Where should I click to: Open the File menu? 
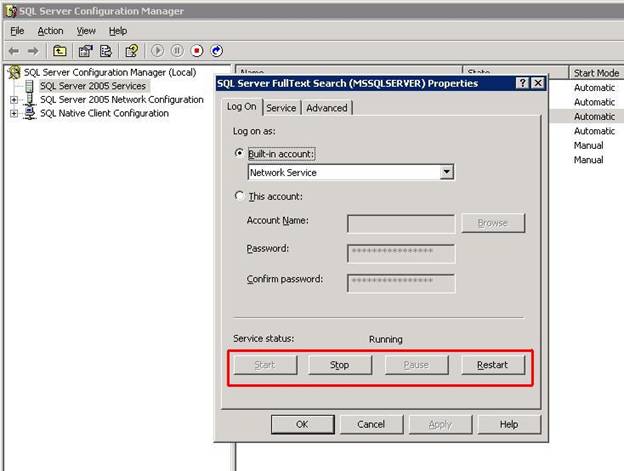click(17, 31)
